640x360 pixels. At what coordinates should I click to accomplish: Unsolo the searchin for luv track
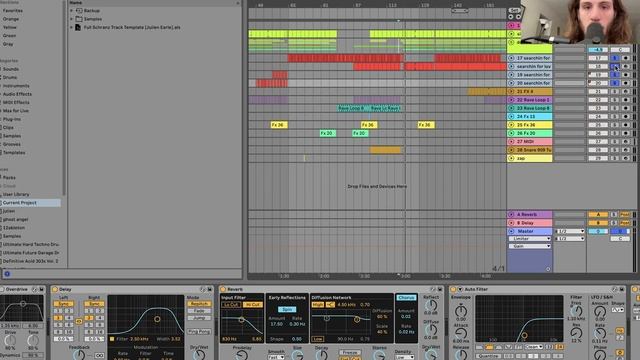pyautogui.click(x=615, y=67)
